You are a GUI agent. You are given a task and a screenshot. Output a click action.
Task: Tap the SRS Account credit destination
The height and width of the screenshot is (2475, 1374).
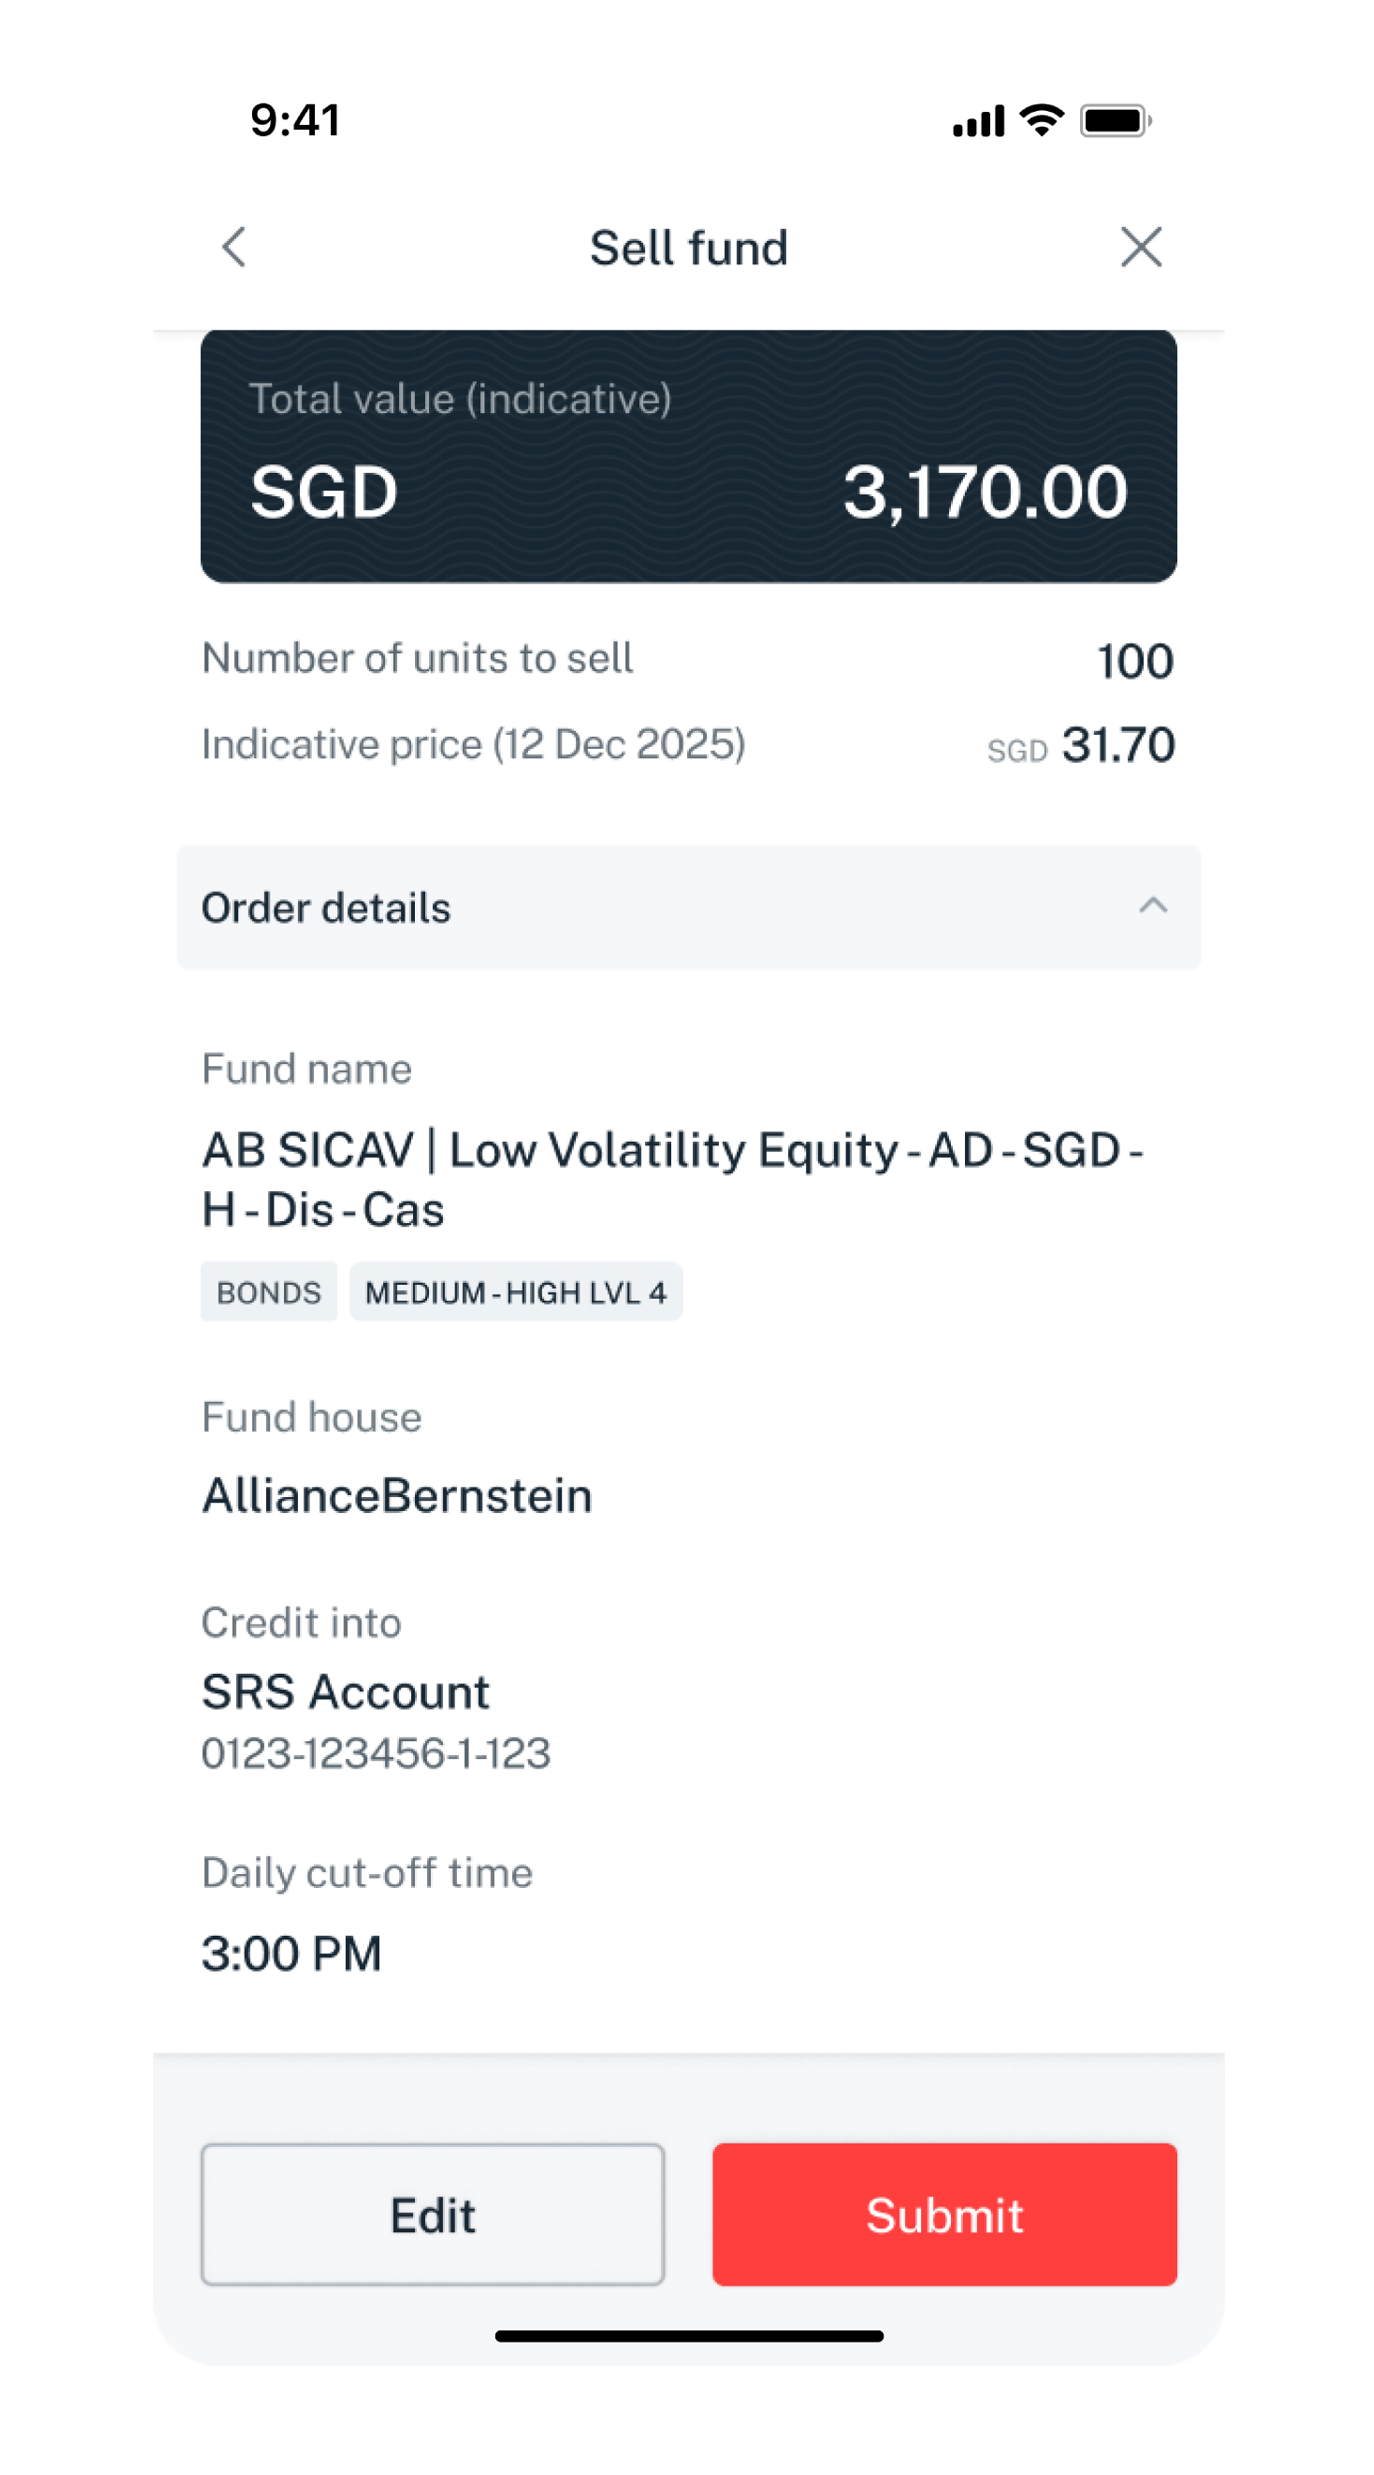(x=345, y=1692)
